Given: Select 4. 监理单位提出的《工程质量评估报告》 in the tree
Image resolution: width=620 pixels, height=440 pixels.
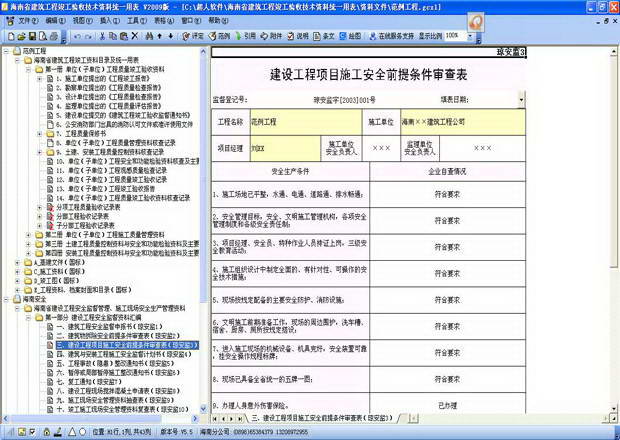Looking at the screenshot, I should pos(109,106).
